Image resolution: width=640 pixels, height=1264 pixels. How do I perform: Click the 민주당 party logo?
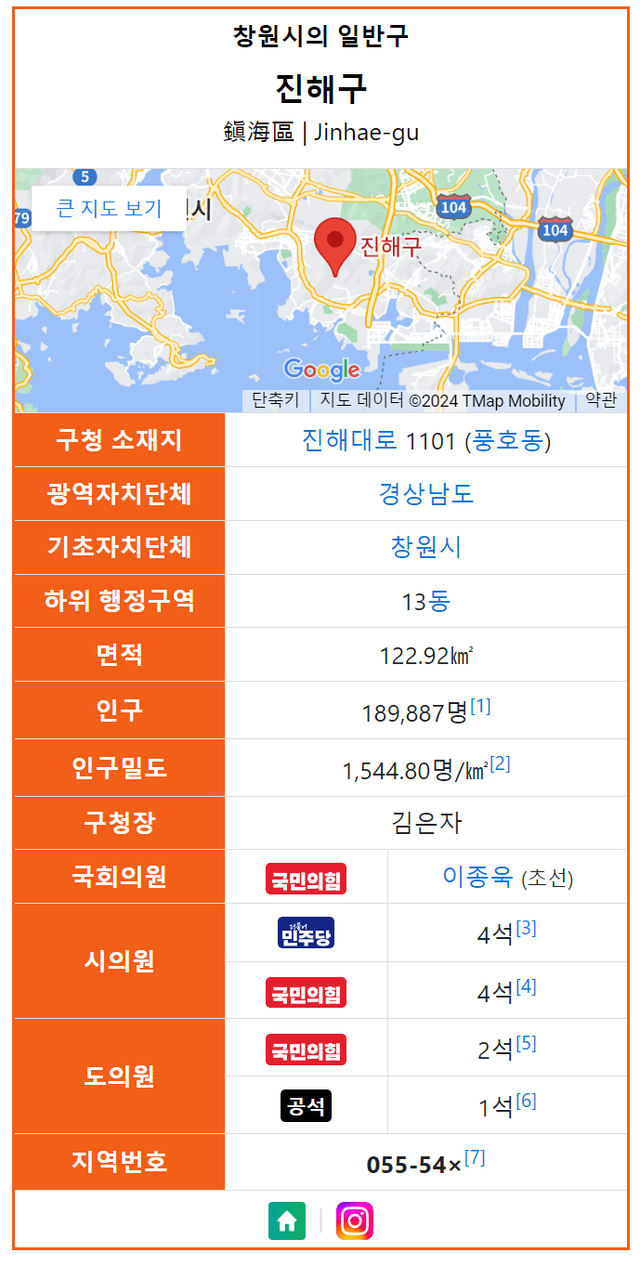tap(306, 933)
